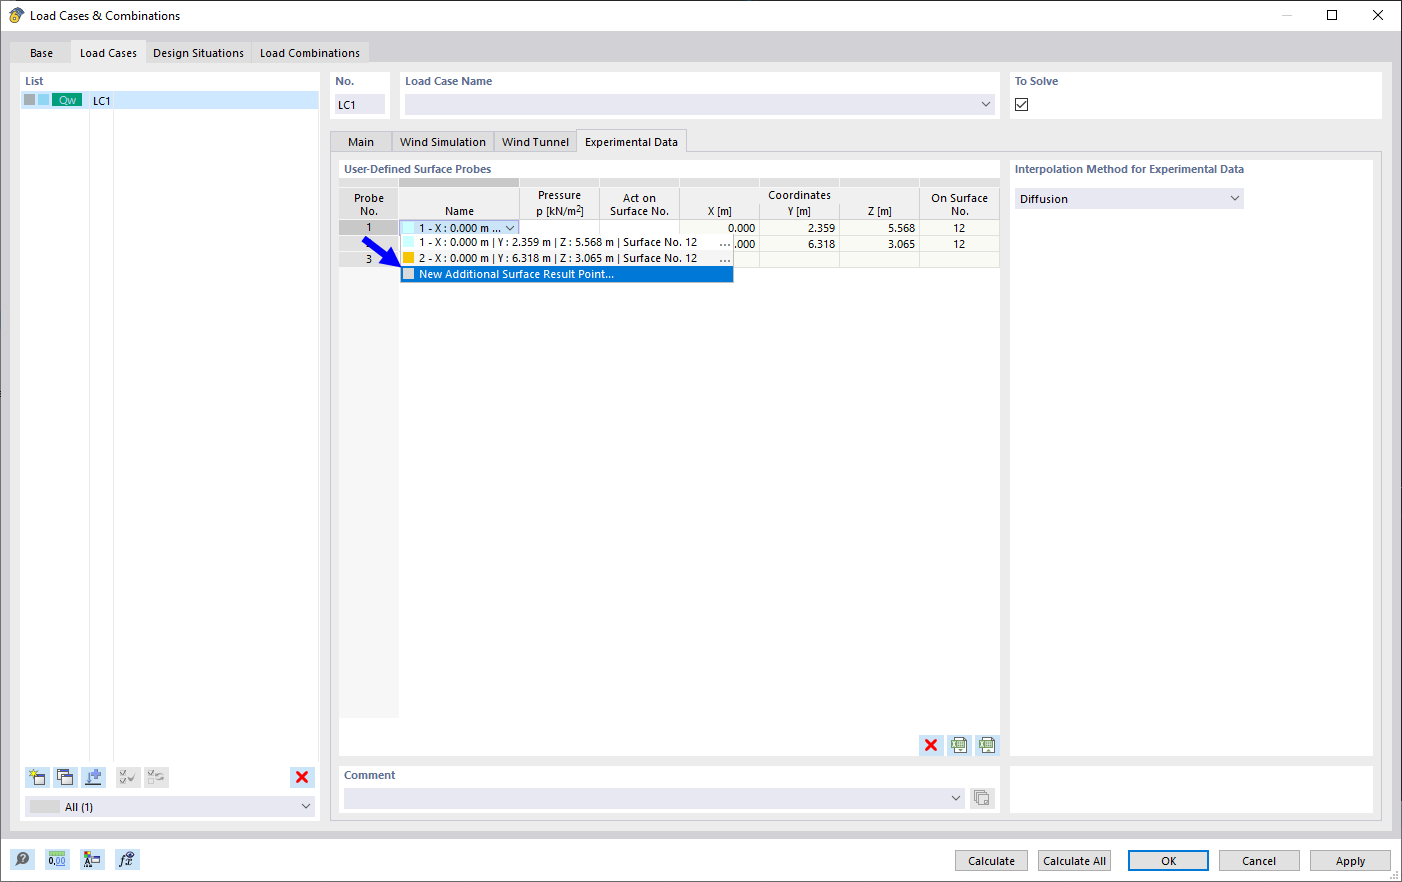Click the Act on Surface No. header
Image resolution: width=1402 pixels, height=882 pixels.
(x=639, y=204)
